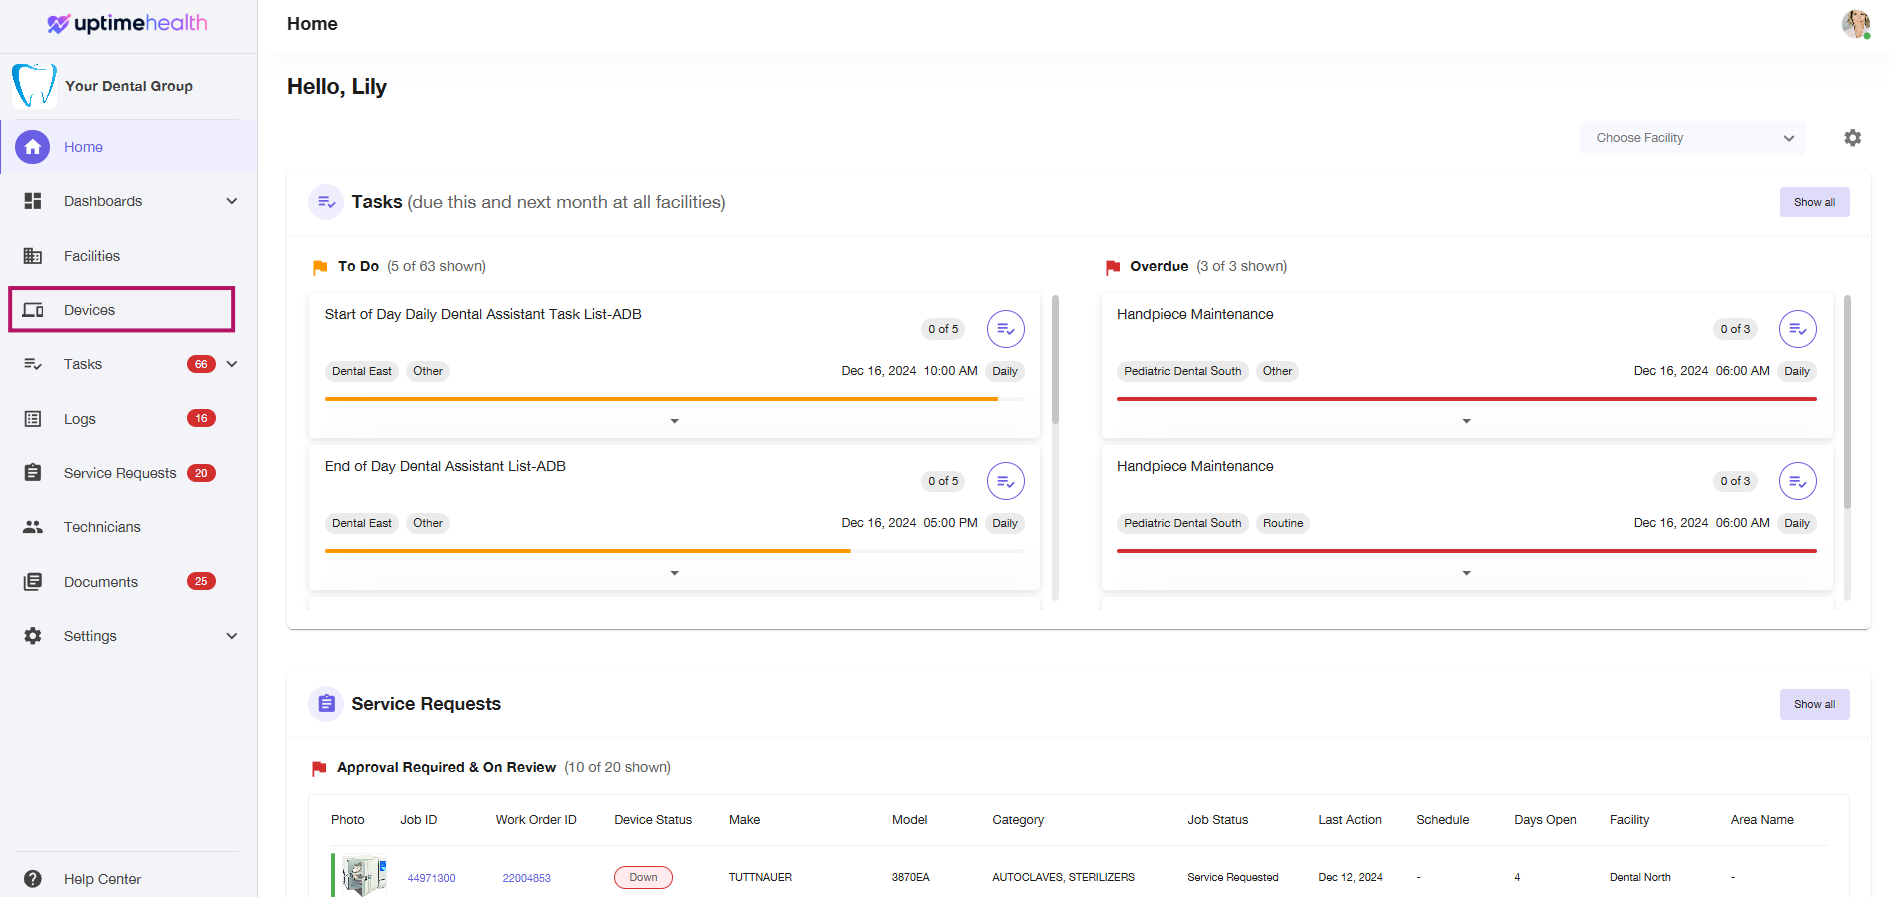The height and width of the screenshot is (897, 1889).
Task: Click autoclave photo thumbnail in table
Action: 363,877
